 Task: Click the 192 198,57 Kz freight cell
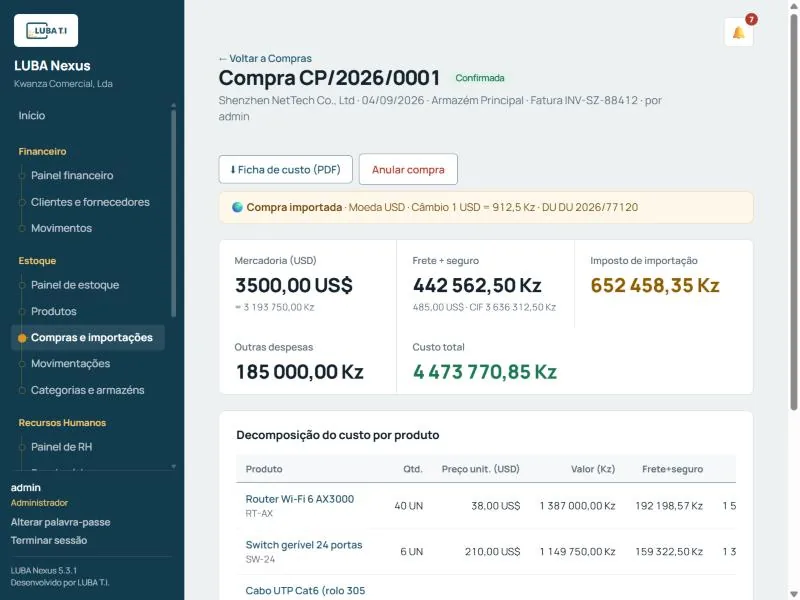[669, 506]
